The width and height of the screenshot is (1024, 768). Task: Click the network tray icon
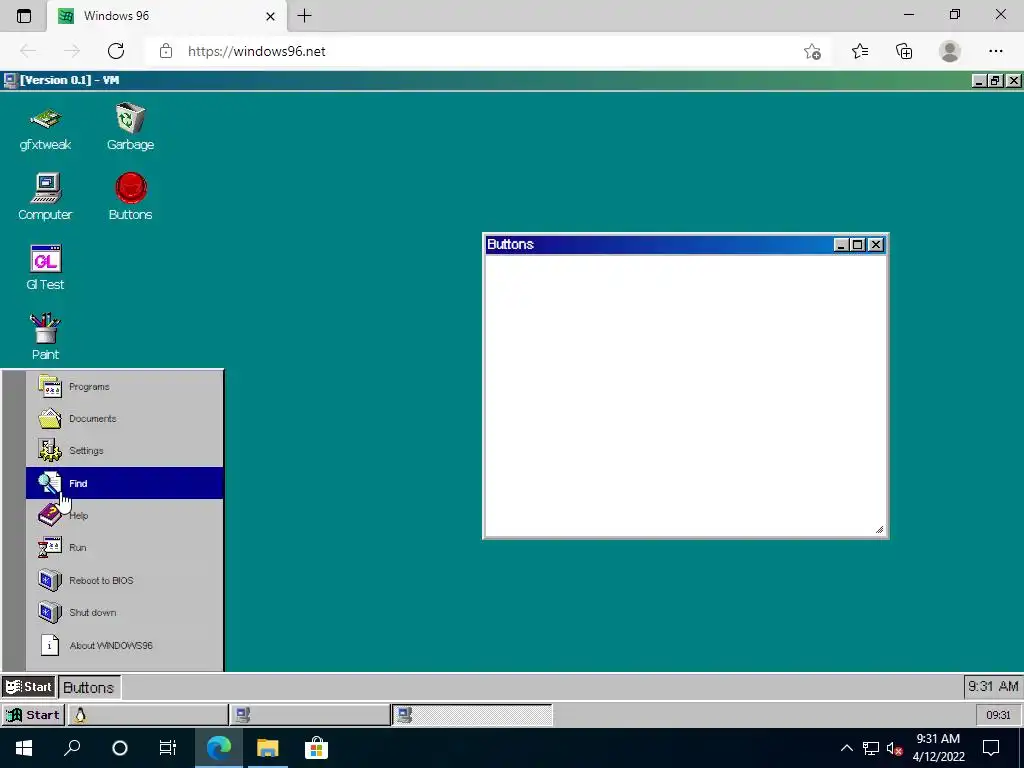pos(871,748)
